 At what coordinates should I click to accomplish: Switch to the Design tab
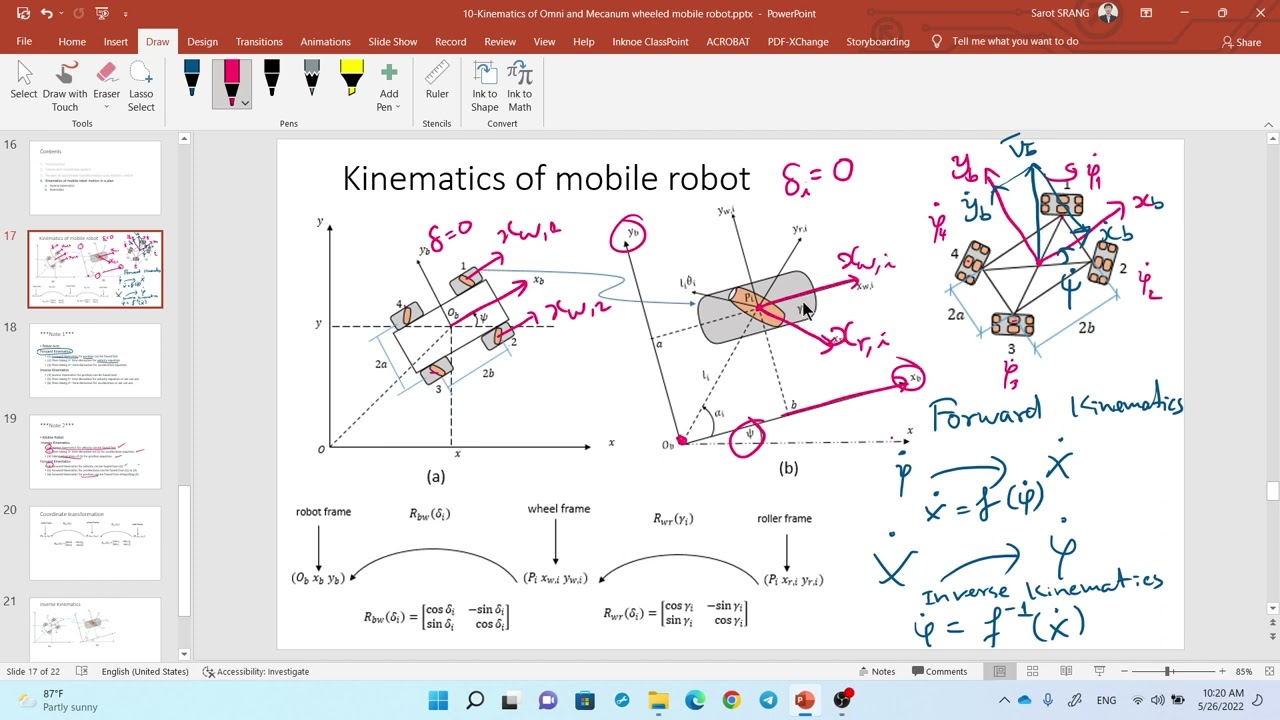pos(202,41)
